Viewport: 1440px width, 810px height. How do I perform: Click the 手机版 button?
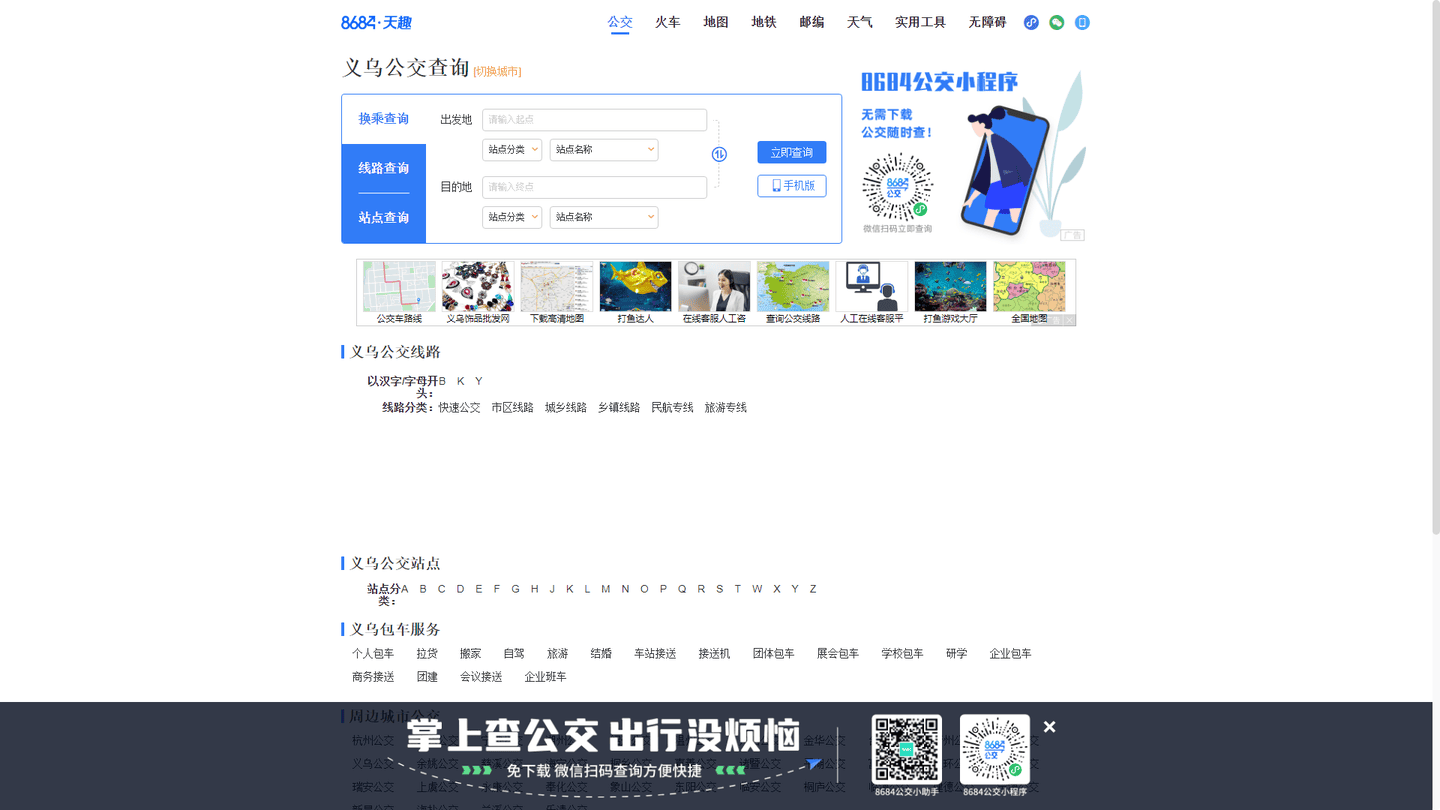pos(792,186)
